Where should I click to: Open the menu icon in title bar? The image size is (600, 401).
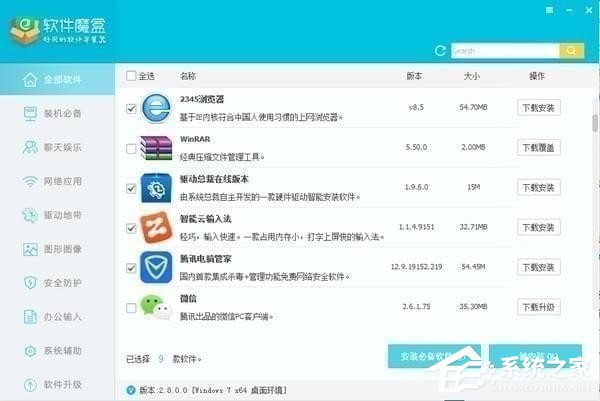click(549, 10)
